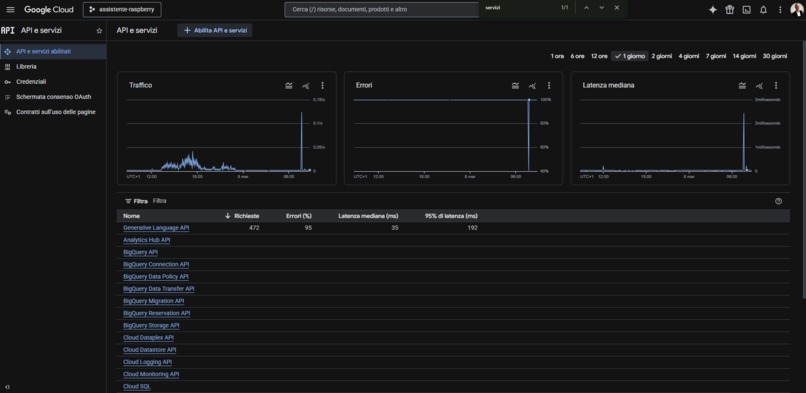Open Cloud Datastore API link

150,350
